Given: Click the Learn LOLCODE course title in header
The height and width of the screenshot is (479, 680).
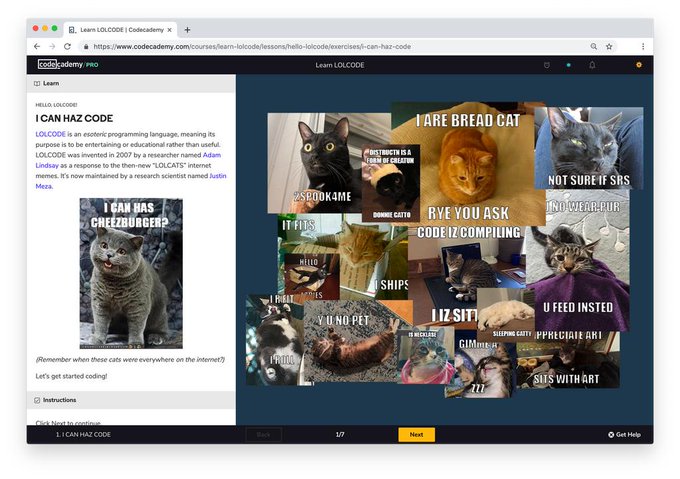Looking at the screenshot, I should (340, 65).
